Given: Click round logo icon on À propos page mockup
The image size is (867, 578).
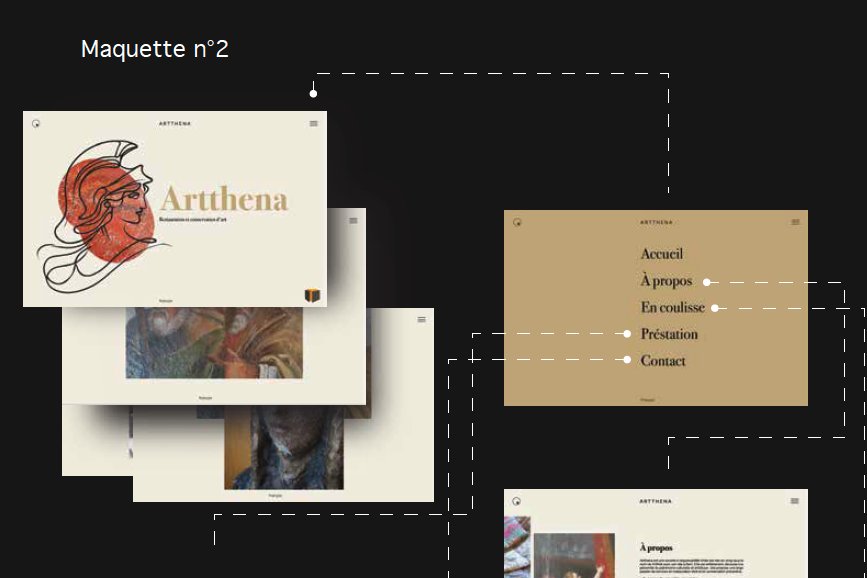Looking at the screenshot, I should tap(516, 501).
